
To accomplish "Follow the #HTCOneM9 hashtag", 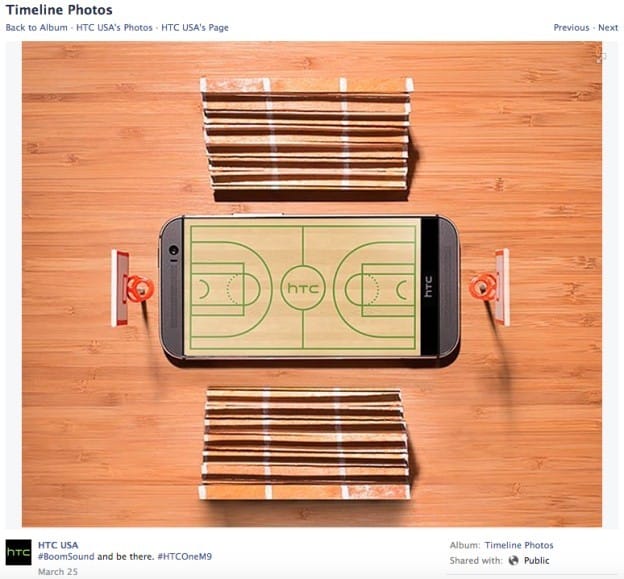I will tap(185, 556).
